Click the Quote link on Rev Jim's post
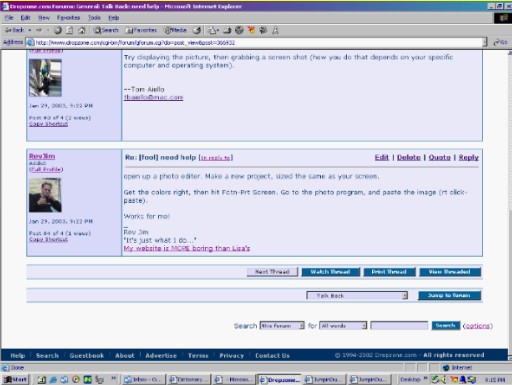This screenshot has width=512, height=385. [439, 157]
